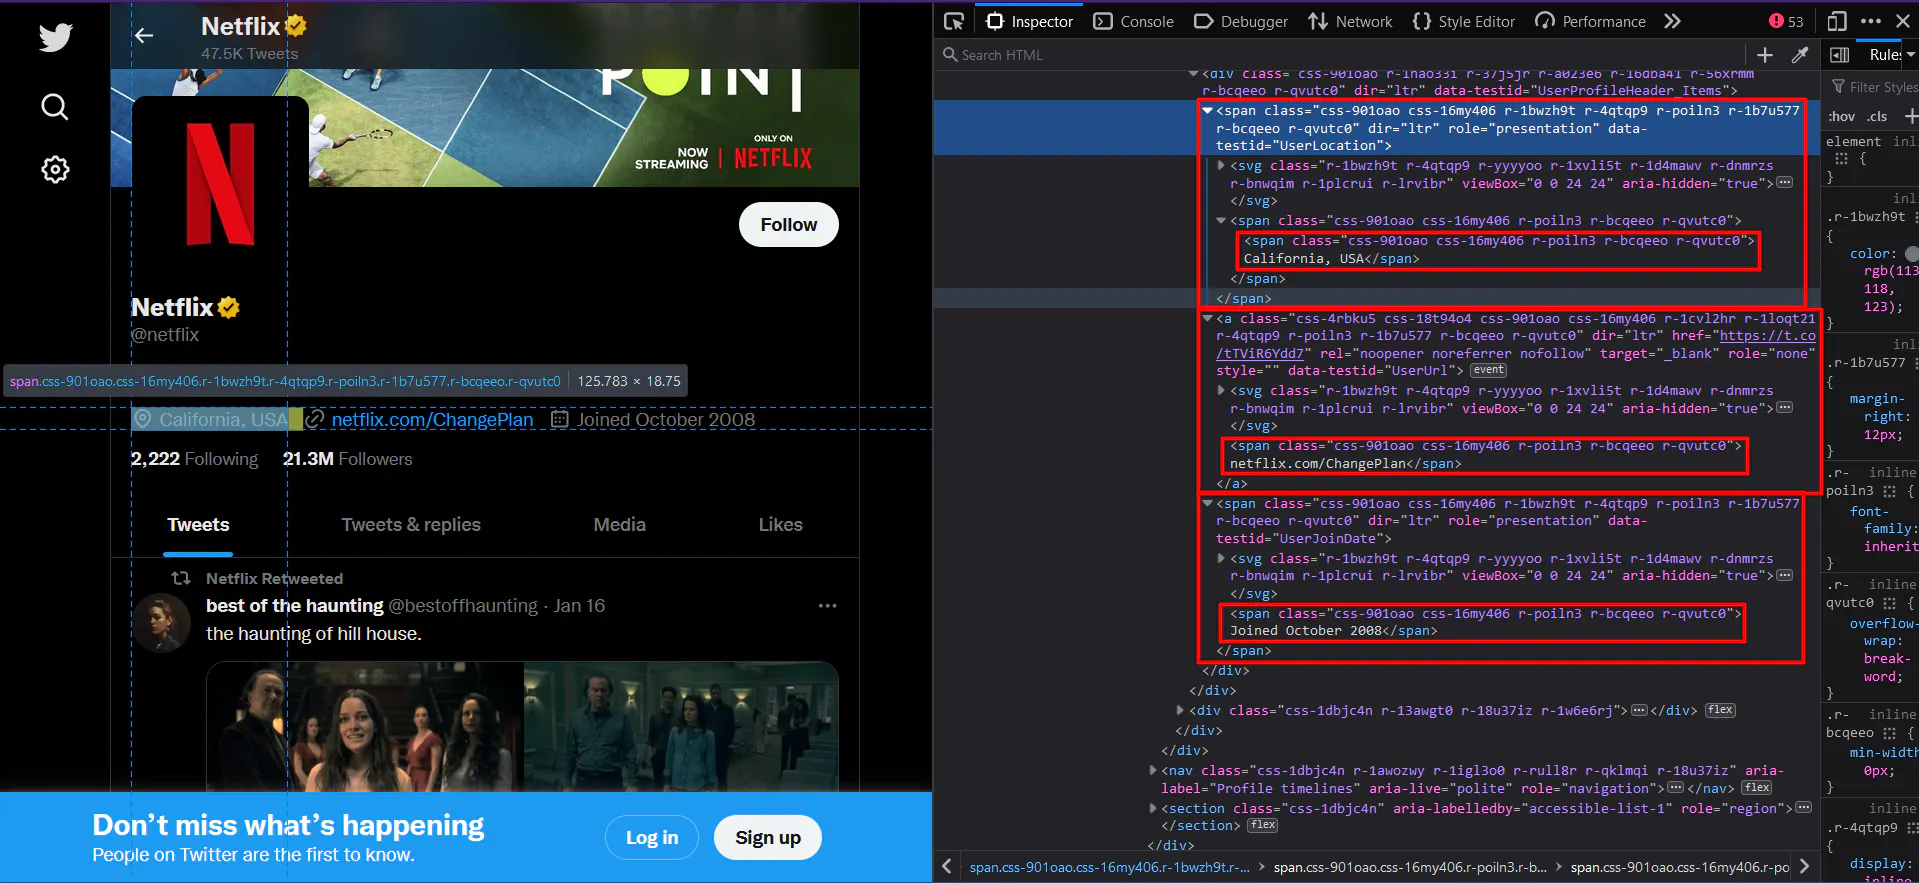The image size is (1919, 883).
Task: Switch to the Tweets tab
Action: point(198,525)
